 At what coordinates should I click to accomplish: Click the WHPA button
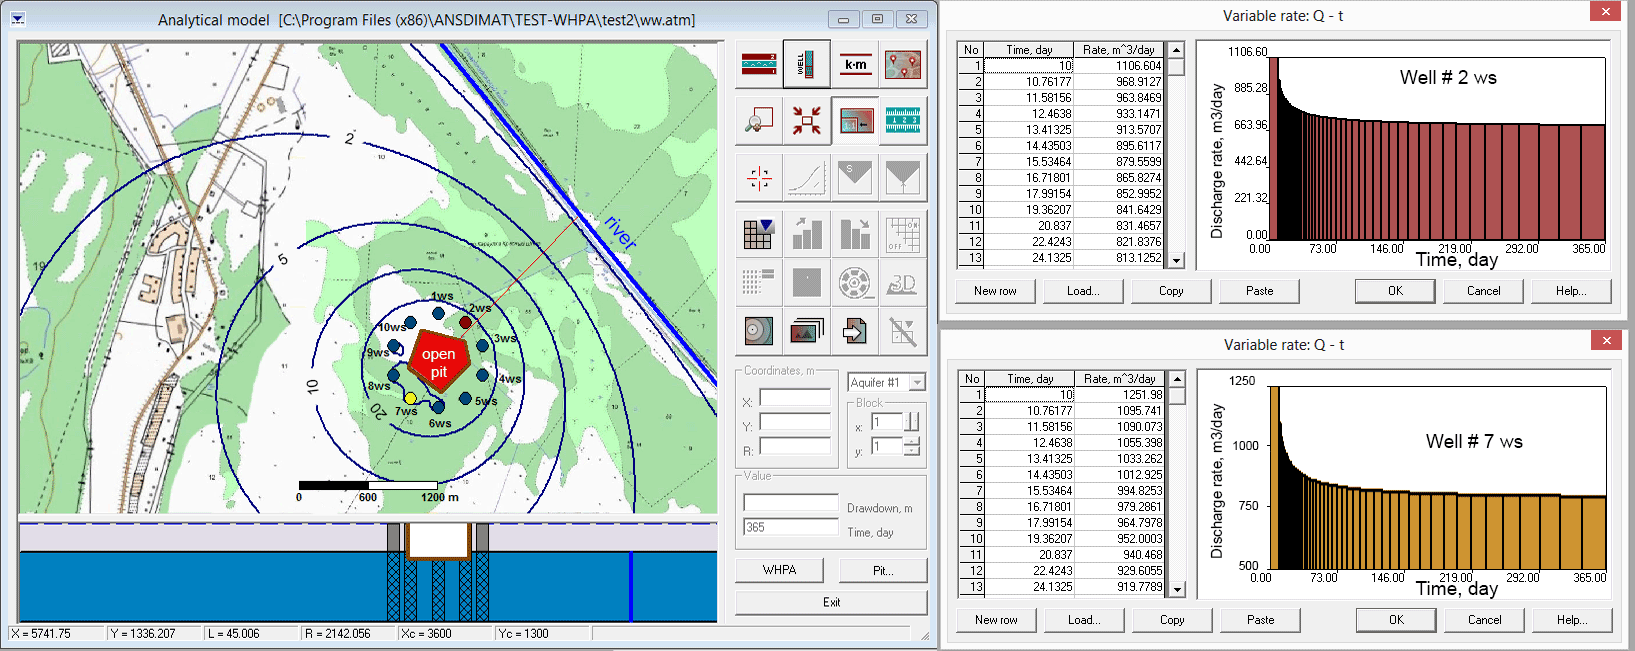[780, 570]
